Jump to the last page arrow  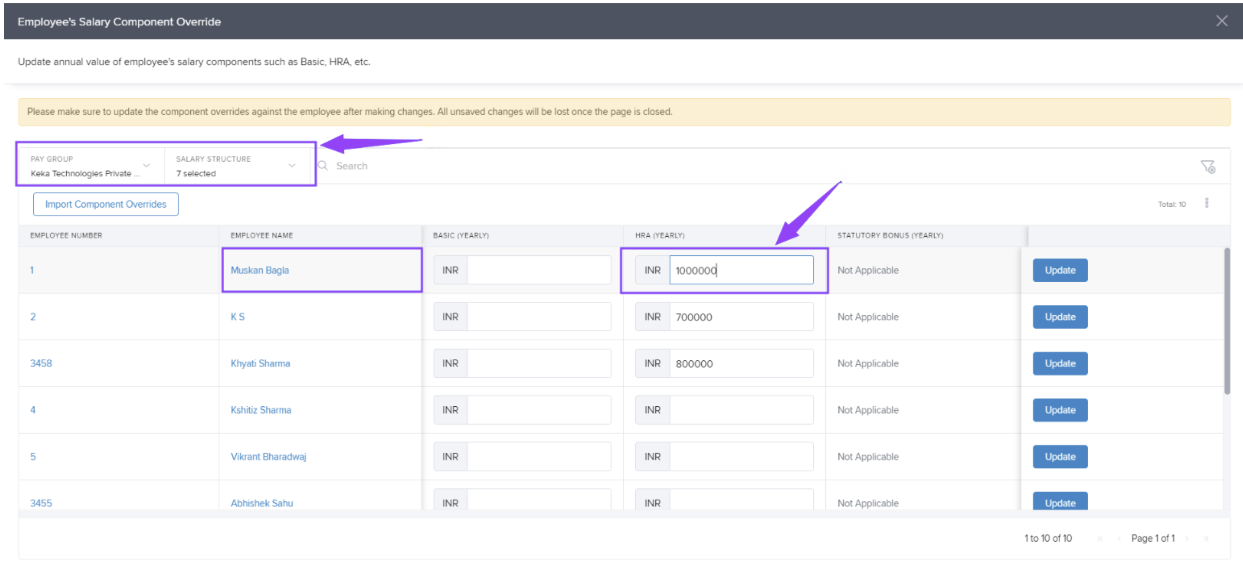click(1206, 539)
